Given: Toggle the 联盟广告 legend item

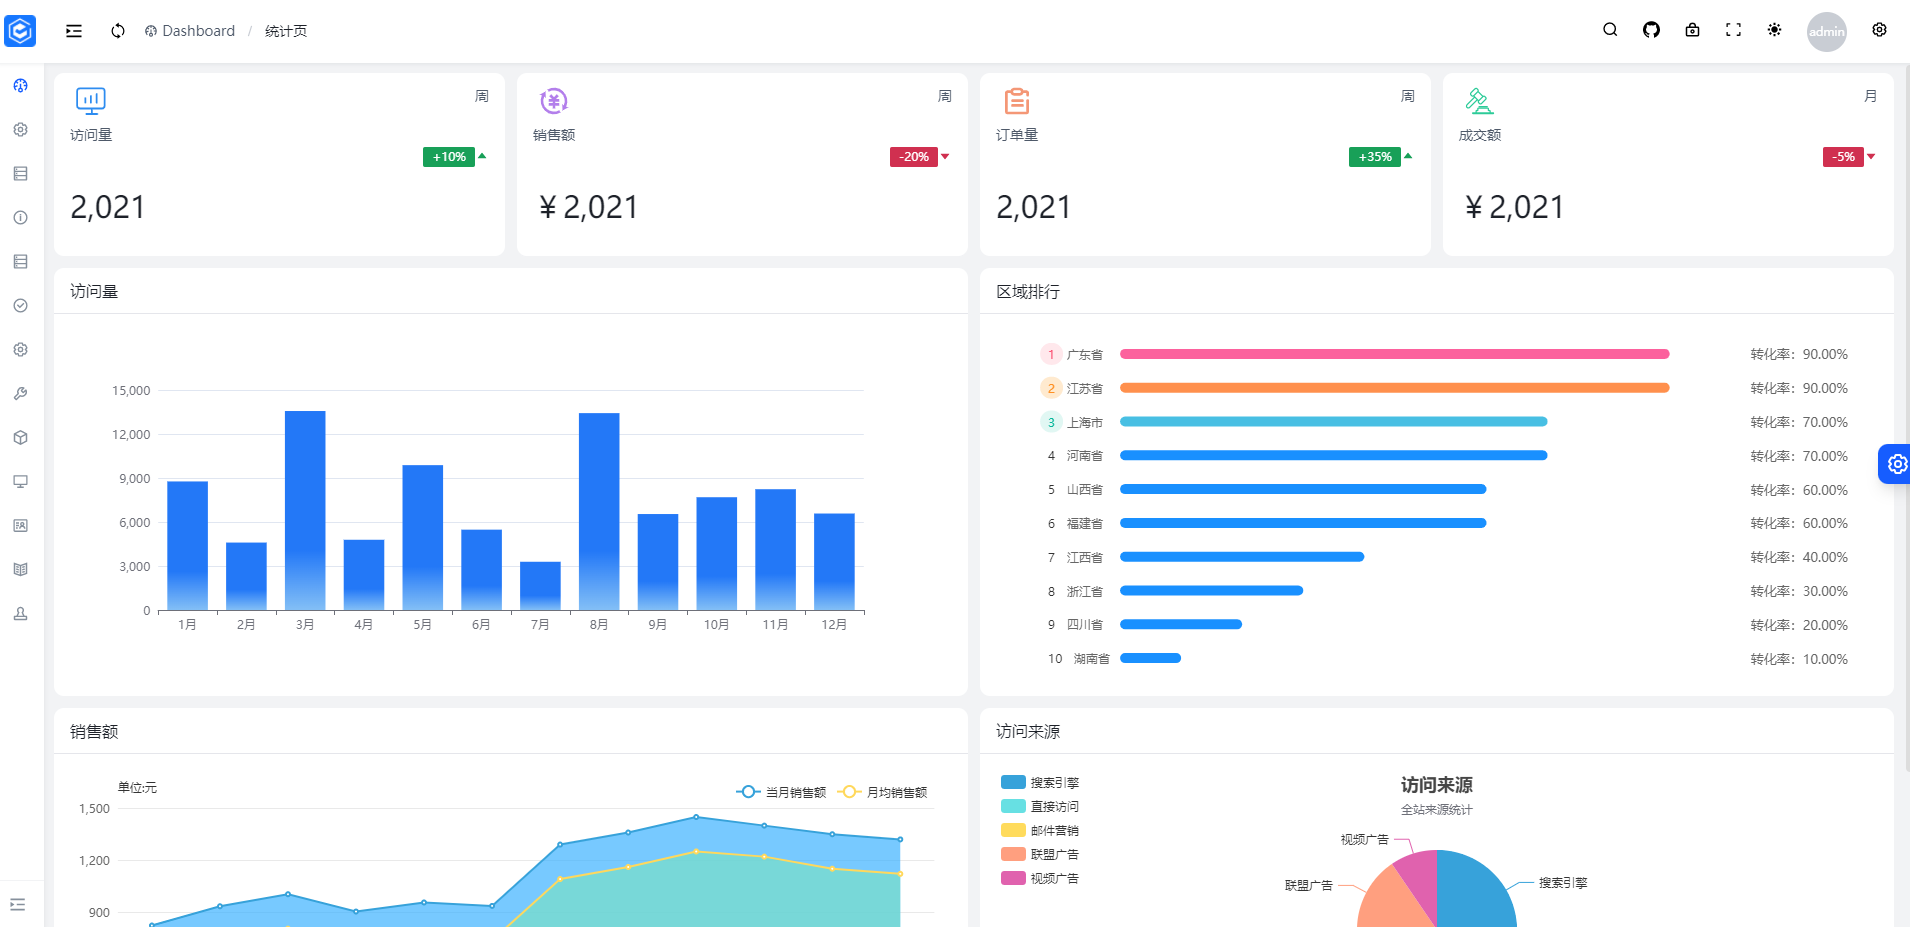Looking at the screenshot, I should coord(1040,854).
